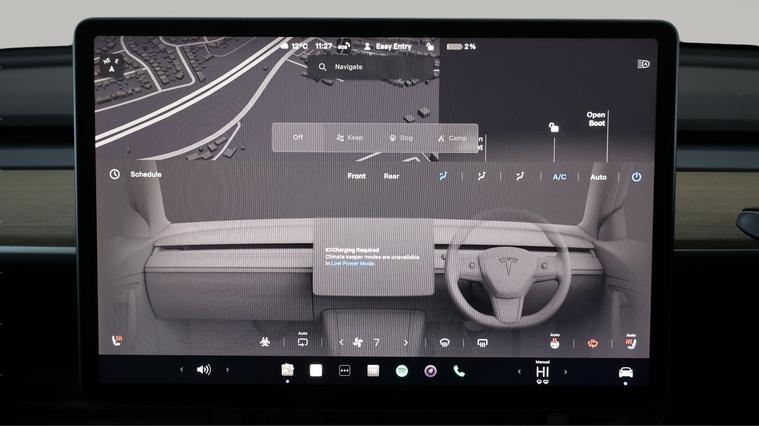This screenshot has width=759, height=426.
Task: Tap the Navigate search field
Action: (x=370, y=67)
